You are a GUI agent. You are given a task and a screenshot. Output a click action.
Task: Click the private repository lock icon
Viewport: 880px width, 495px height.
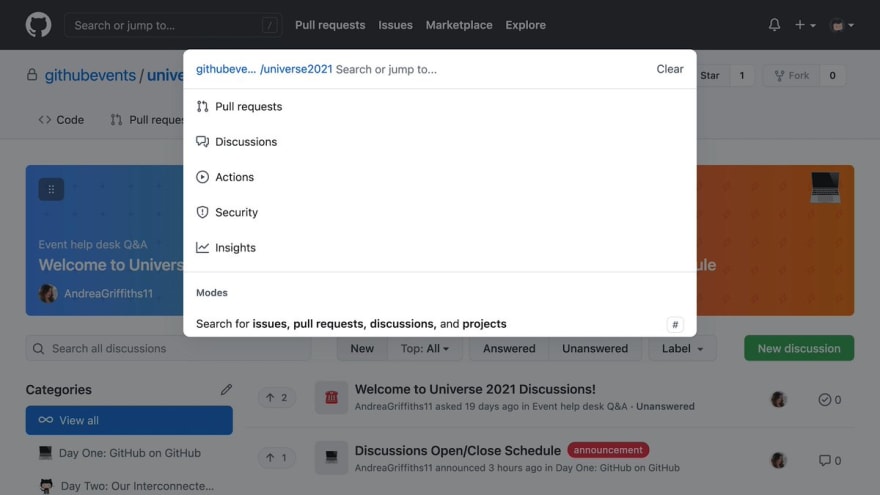32,75
